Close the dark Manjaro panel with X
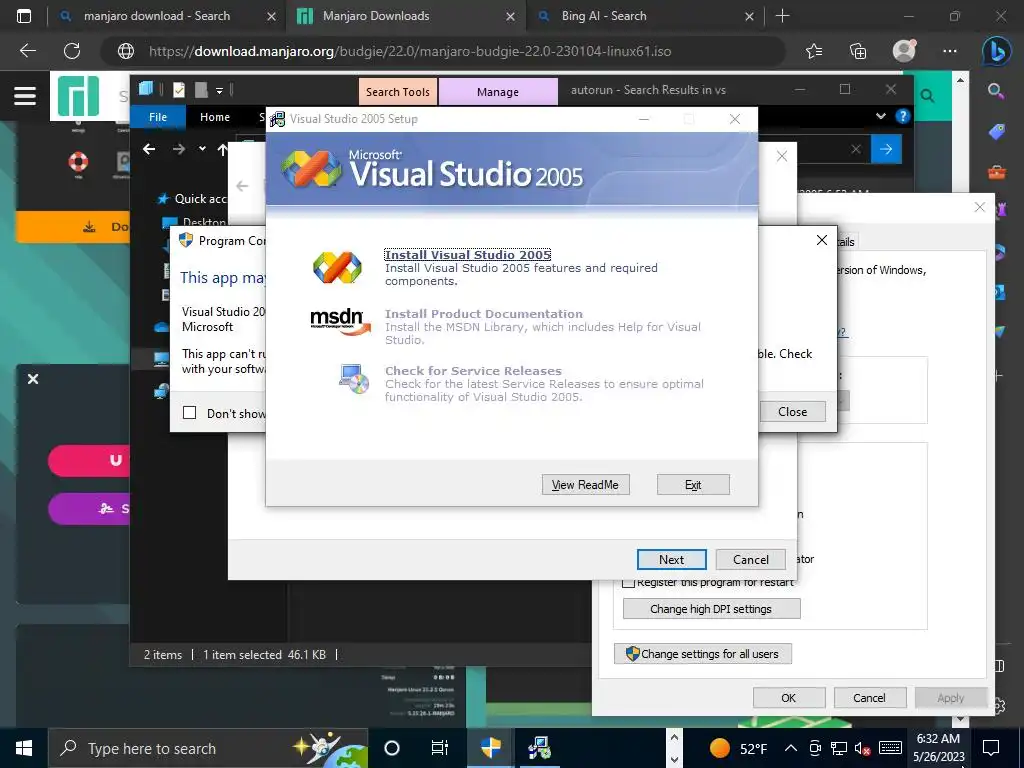Screen dimensions: 1024x768 coord(33,379)
